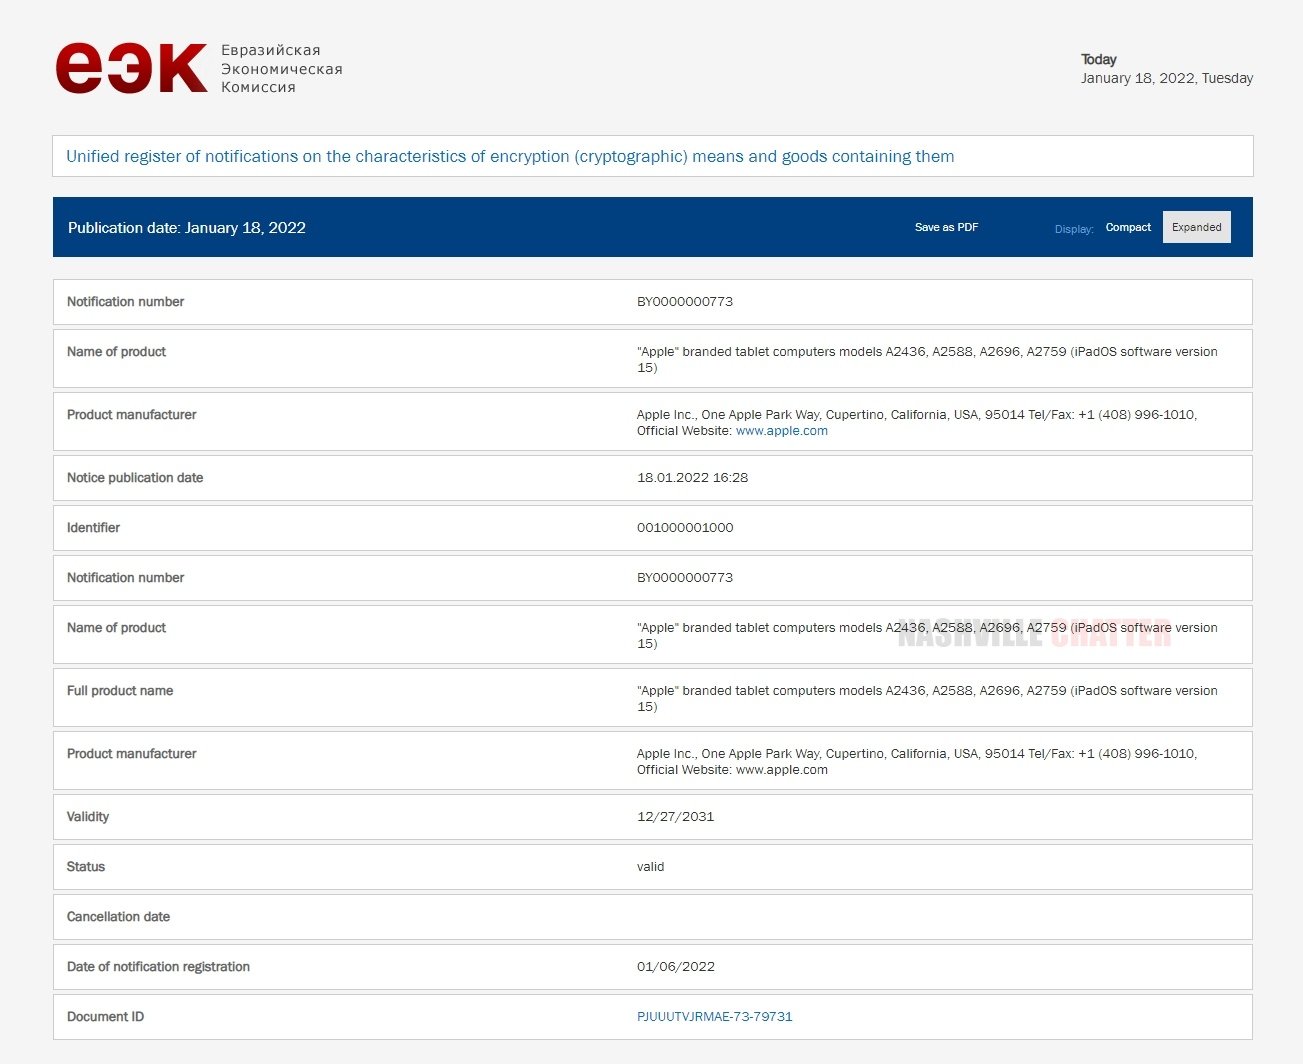1303x1064 pixels.
Task: Open the Unified register of notifications link
Action: coord(510,156)
